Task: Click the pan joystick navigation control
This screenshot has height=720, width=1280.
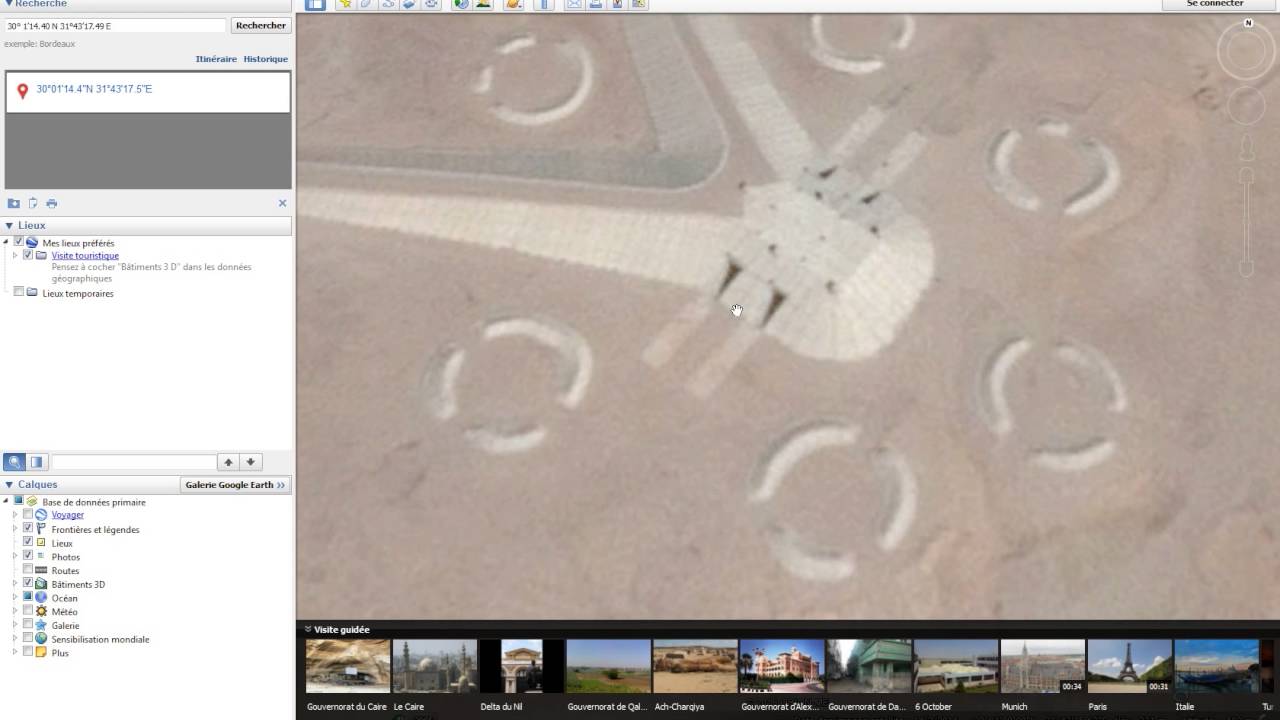Action: click(x=1247, y=104)
